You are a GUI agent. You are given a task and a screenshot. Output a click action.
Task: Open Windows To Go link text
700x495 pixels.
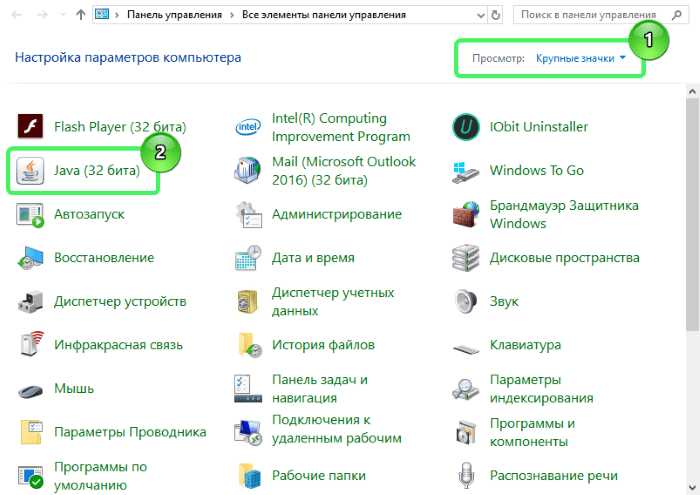[537, 171]
